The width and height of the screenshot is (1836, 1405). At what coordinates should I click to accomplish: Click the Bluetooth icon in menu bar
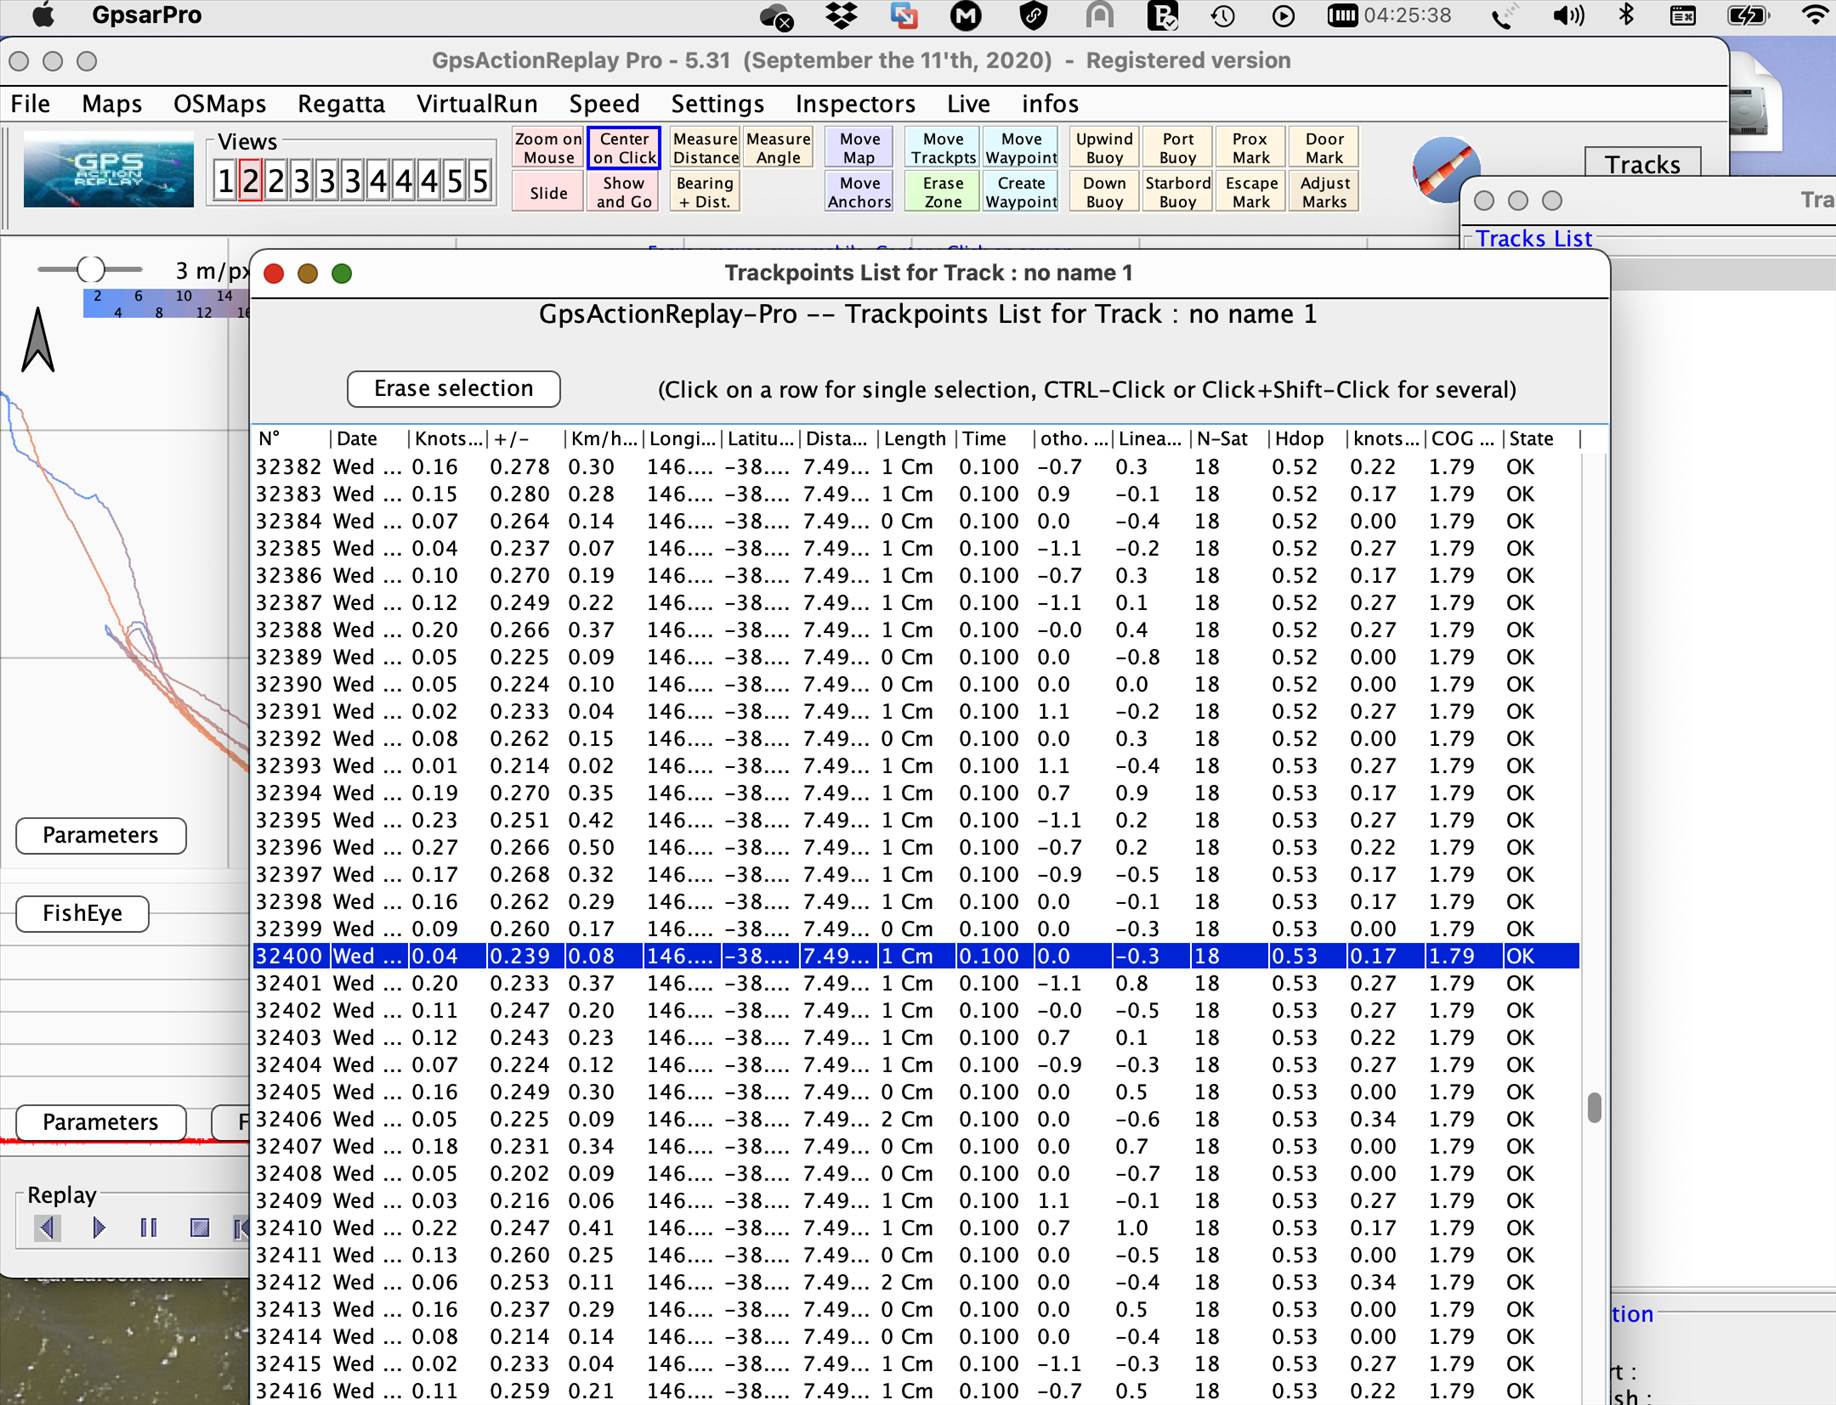pyautogui.click(x=1627, y=15)
